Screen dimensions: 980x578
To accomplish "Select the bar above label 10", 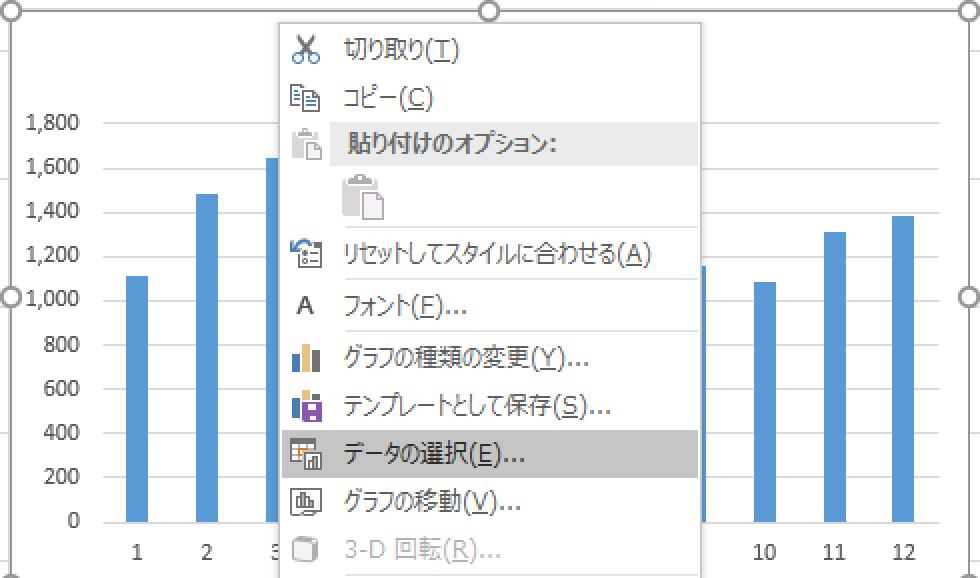I will pyautogui.click(x=764, y=402).
